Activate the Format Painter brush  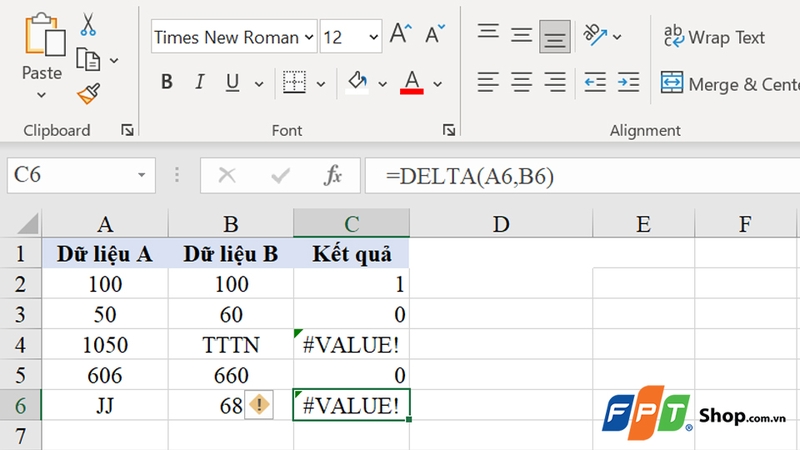click(x=88, y=93)
